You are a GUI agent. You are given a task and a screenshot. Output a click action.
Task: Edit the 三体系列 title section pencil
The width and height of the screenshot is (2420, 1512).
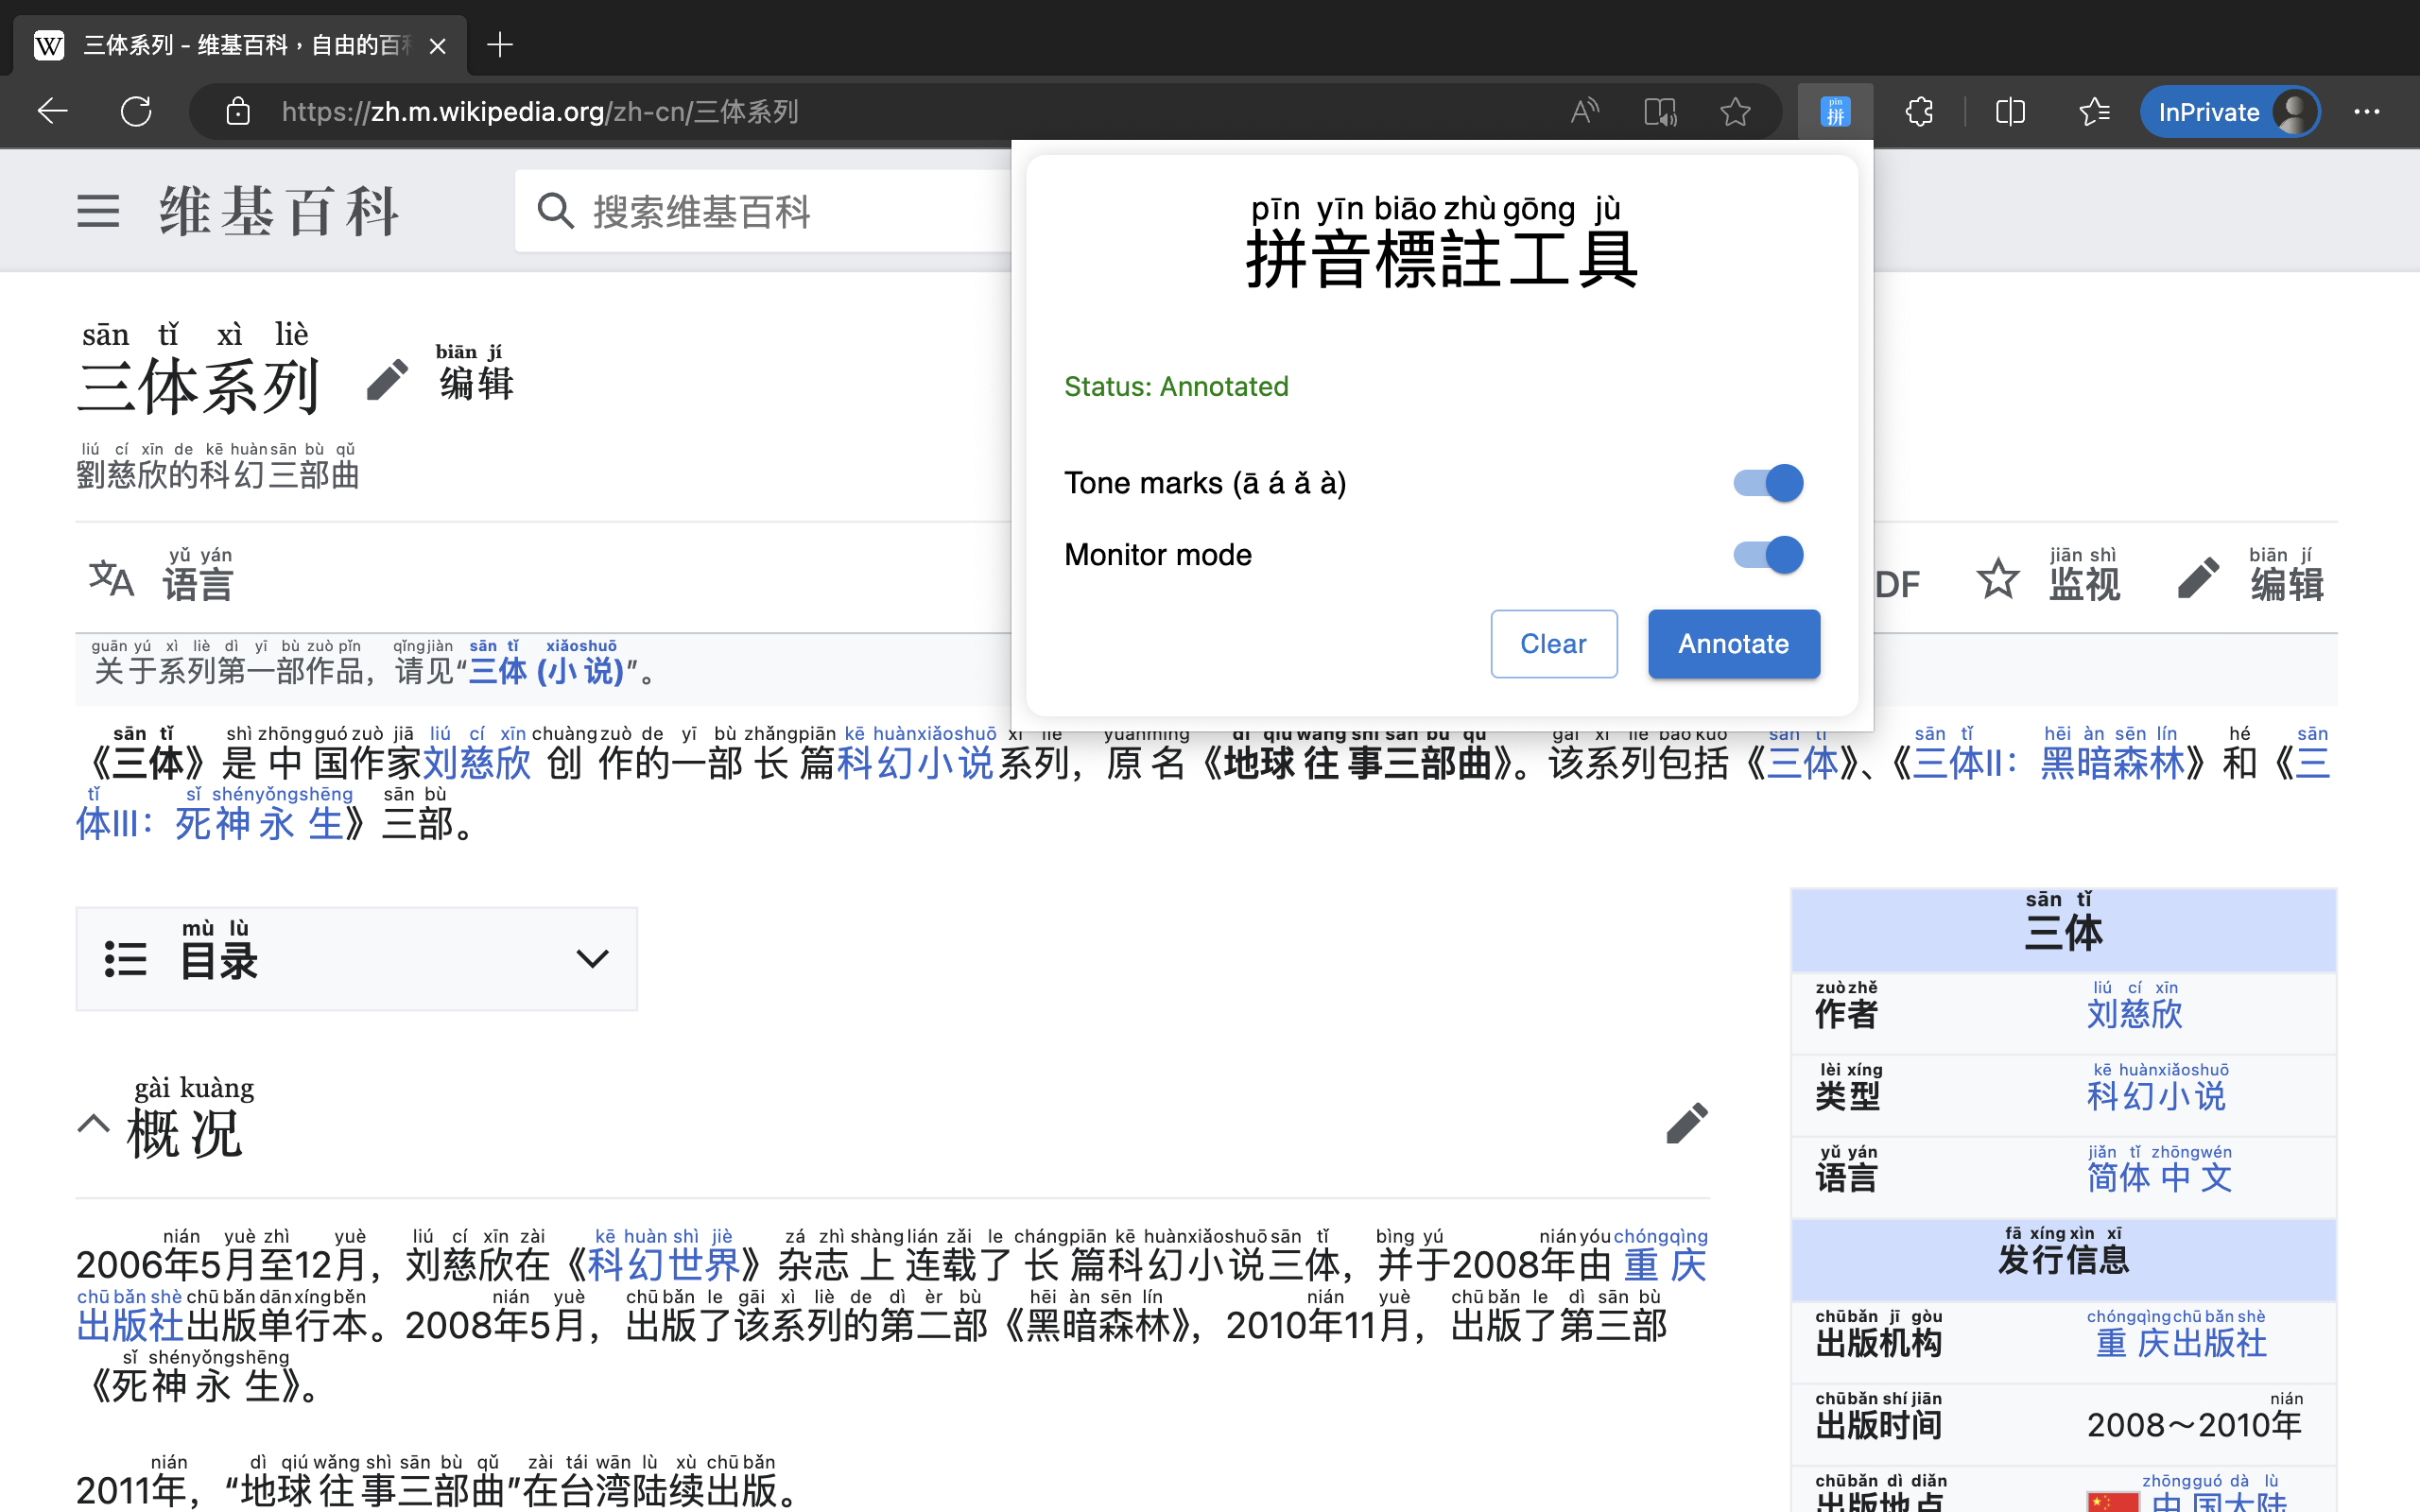tap(387, 380)
